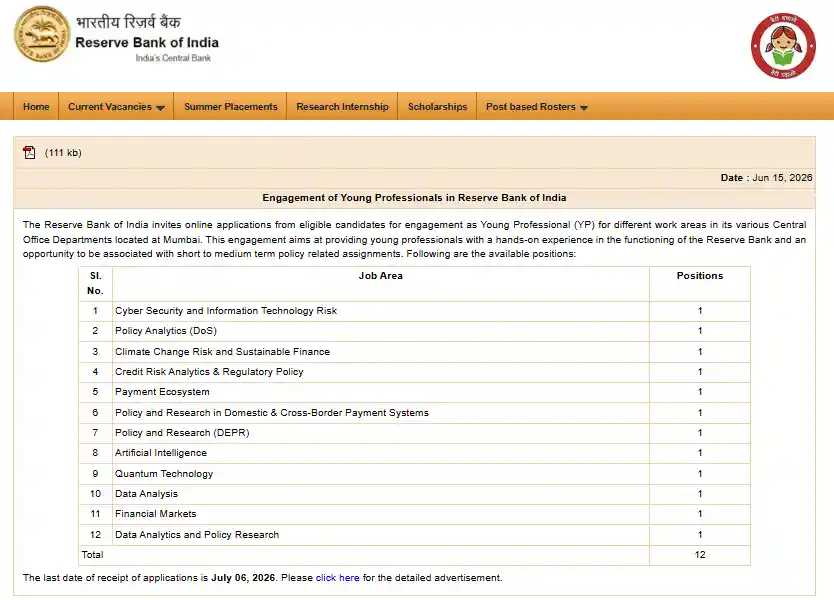Click the Reserve Bank of India emblem logo
834x600 pixels.
42,34
